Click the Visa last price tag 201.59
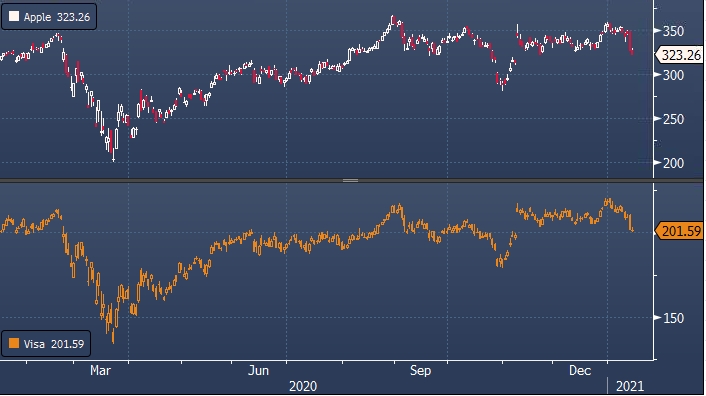The width and height of the screenshot is (706, 396). [679, 231]
